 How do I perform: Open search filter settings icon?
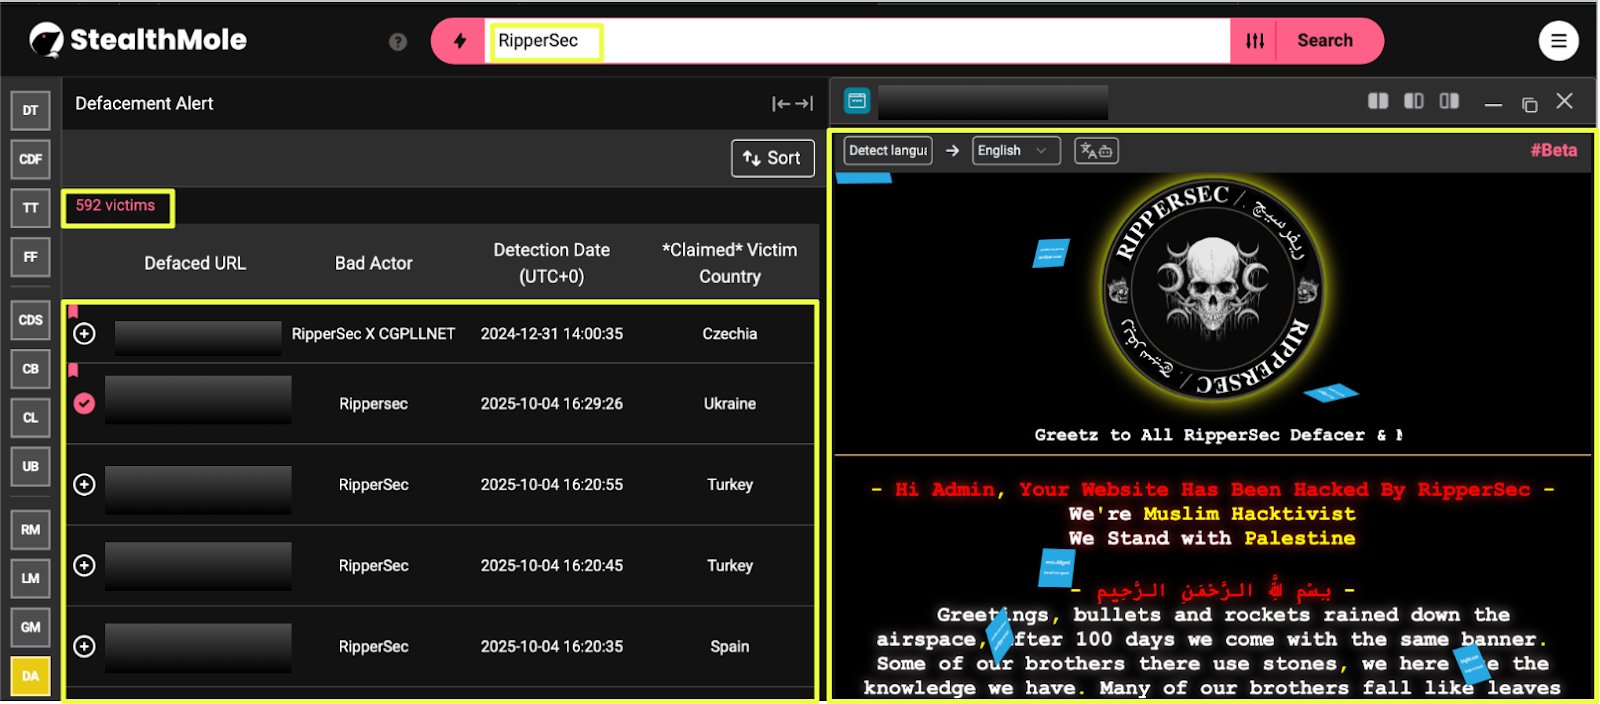pos(1255,41)
